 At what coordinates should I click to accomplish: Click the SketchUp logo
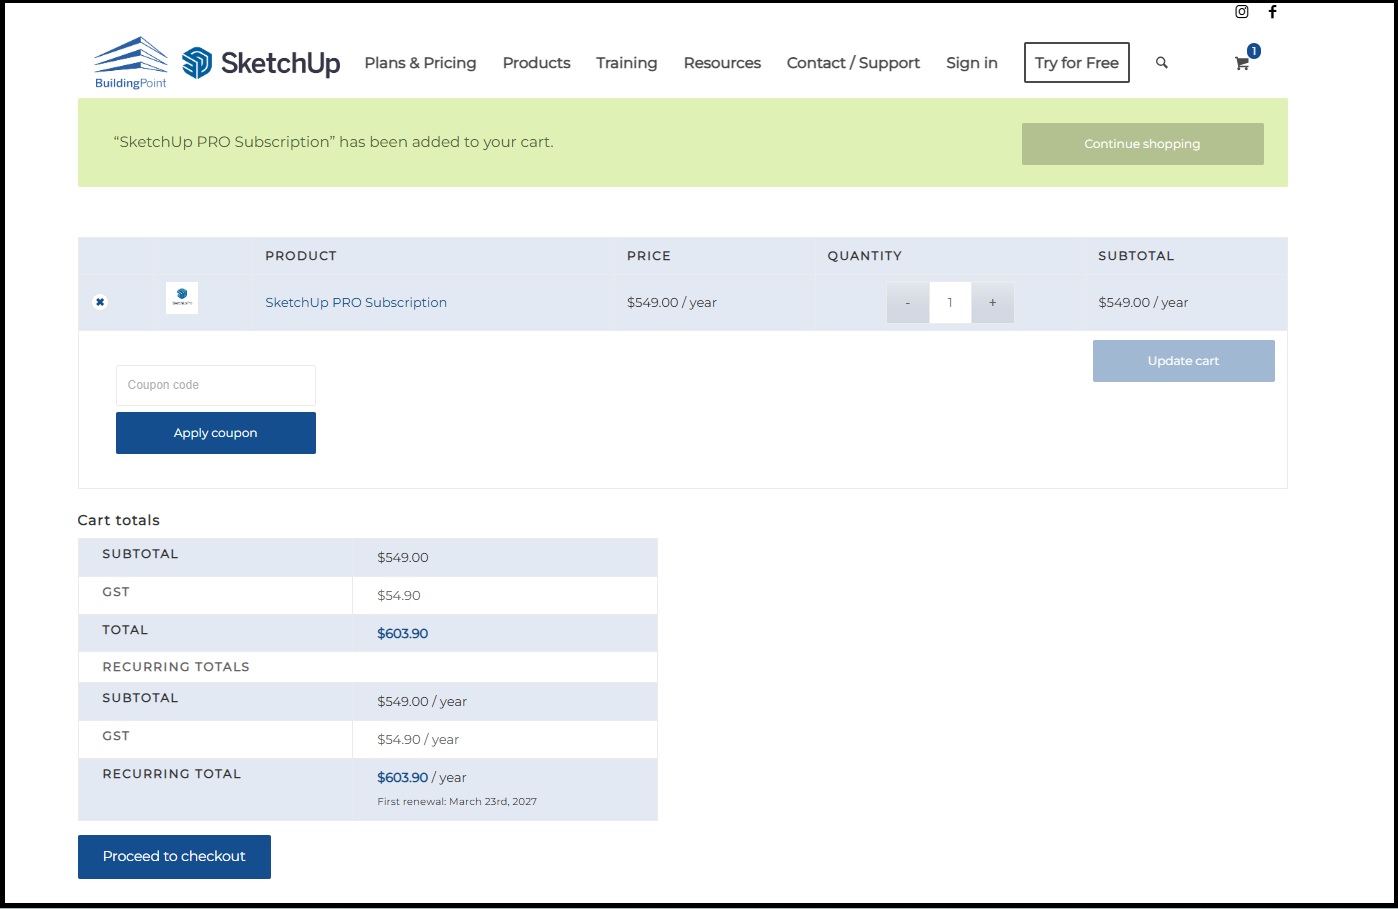(x=261, y=63)
